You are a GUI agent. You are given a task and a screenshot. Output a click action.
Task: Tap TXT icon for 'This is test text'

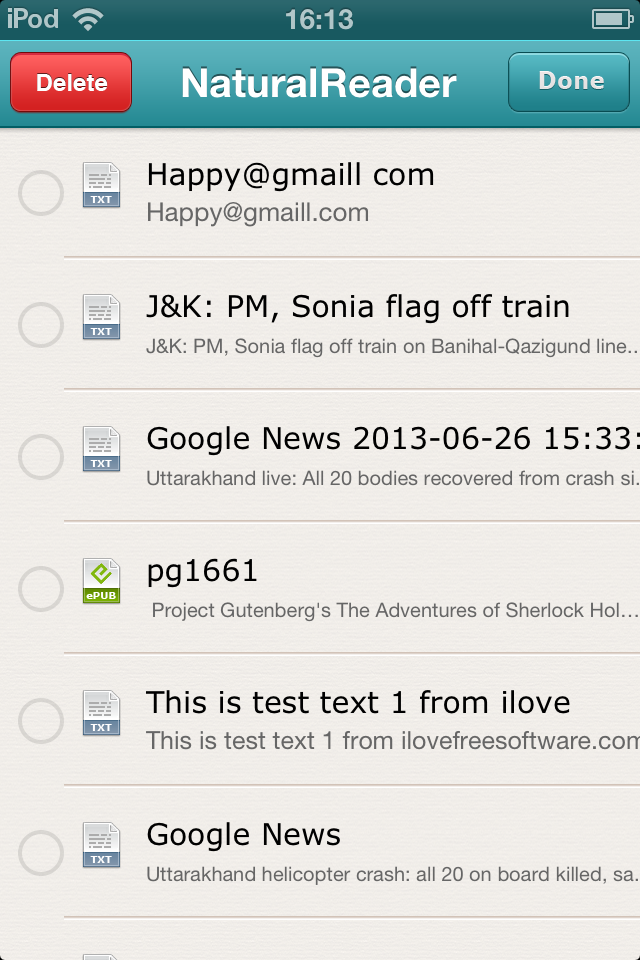[101, 713]
